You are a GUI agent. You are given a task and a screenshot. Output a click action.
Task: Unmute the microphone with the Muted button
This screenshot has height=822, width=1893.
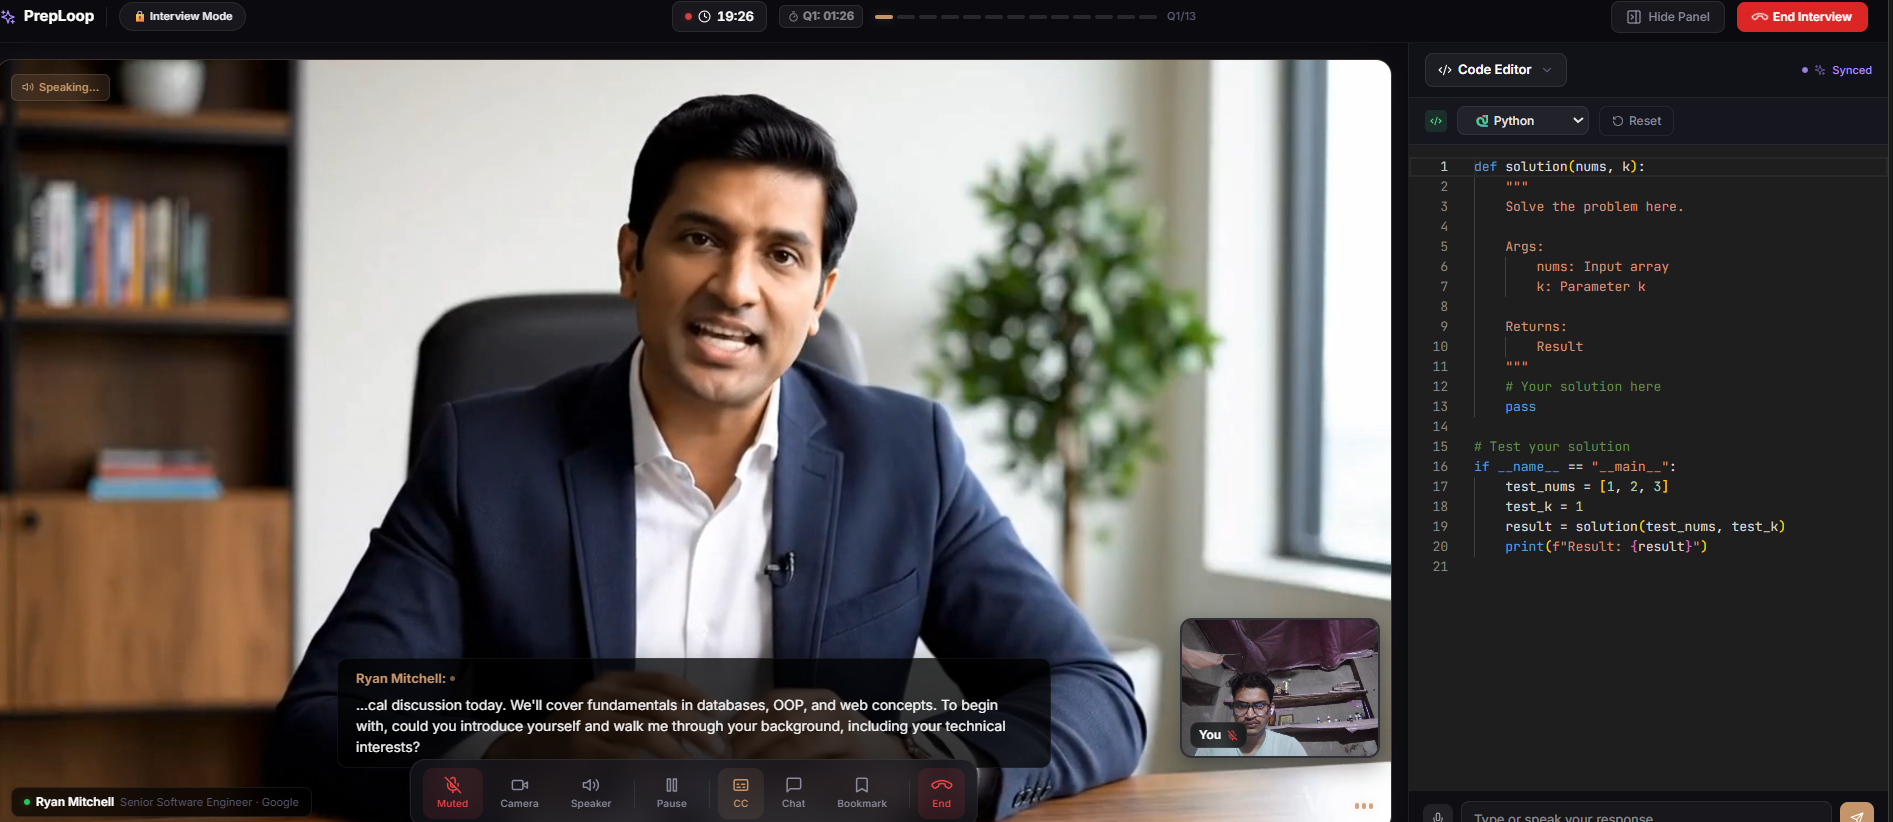pos(452,793)
